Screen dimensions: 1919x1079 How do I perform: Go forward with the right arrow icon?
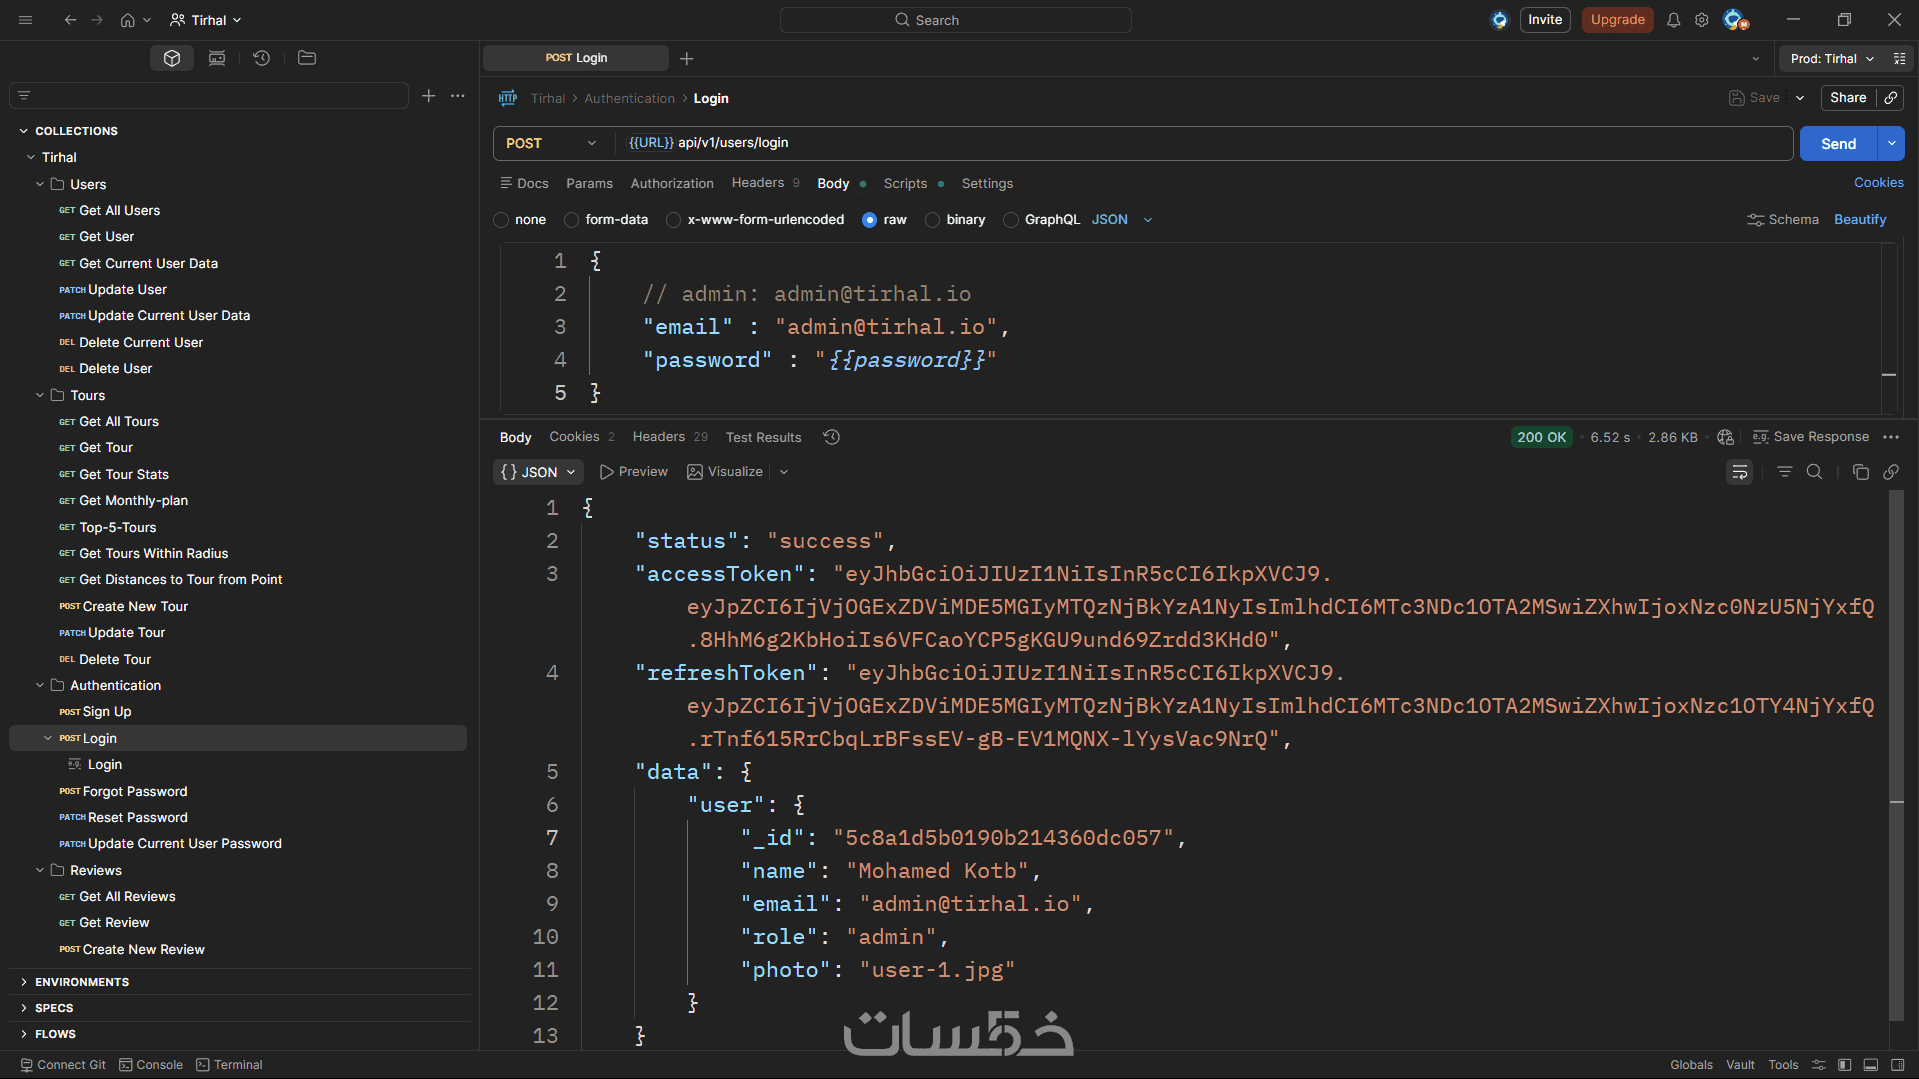point(97,20)
